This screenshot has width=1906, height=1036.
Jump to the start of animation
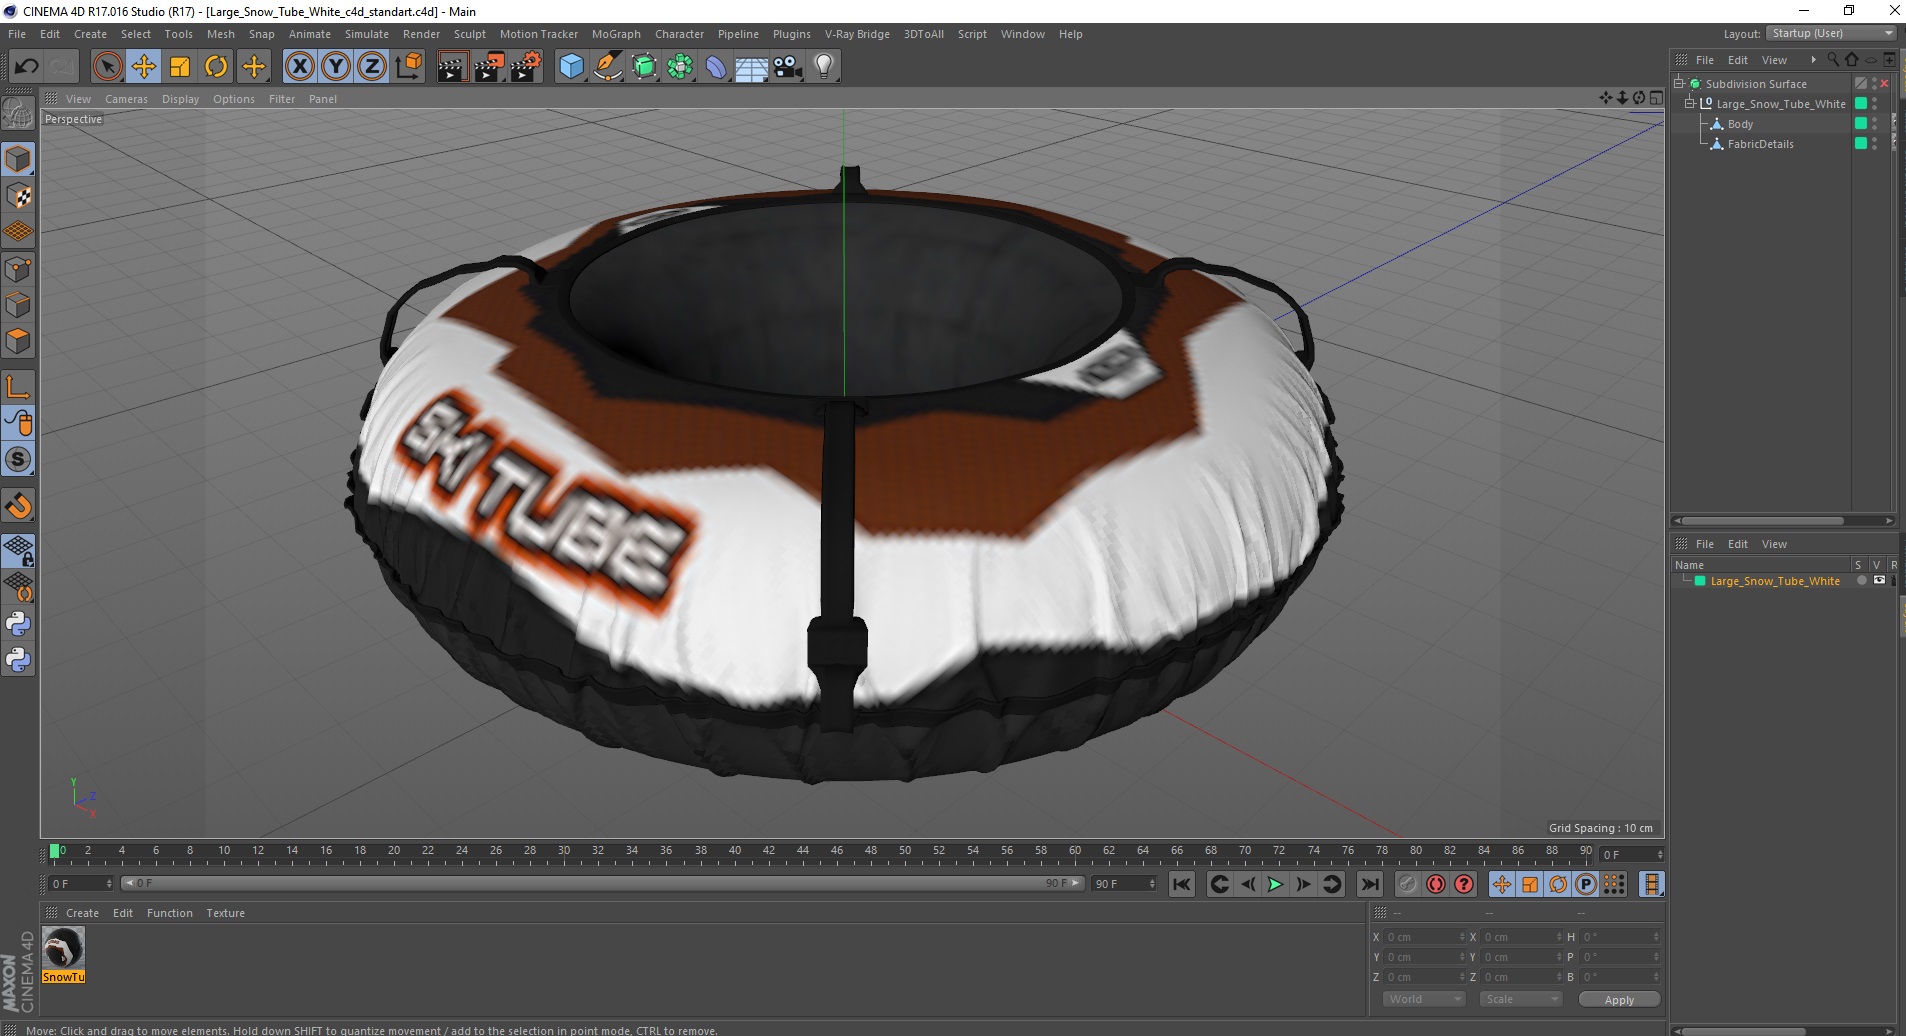(1182, 884)
